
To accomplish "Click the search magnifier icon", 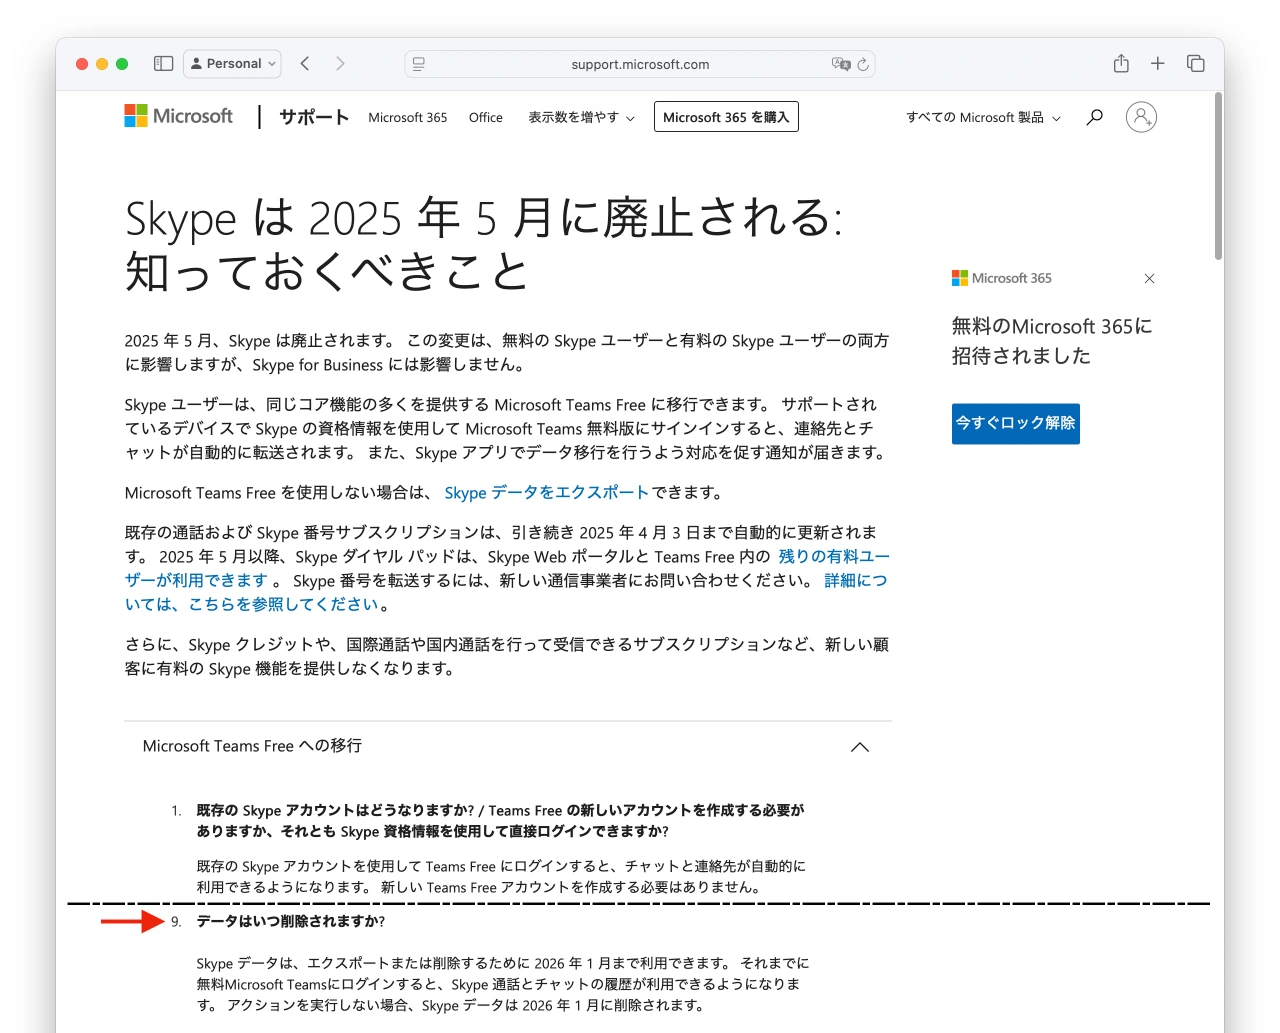I will (1095, 117).
